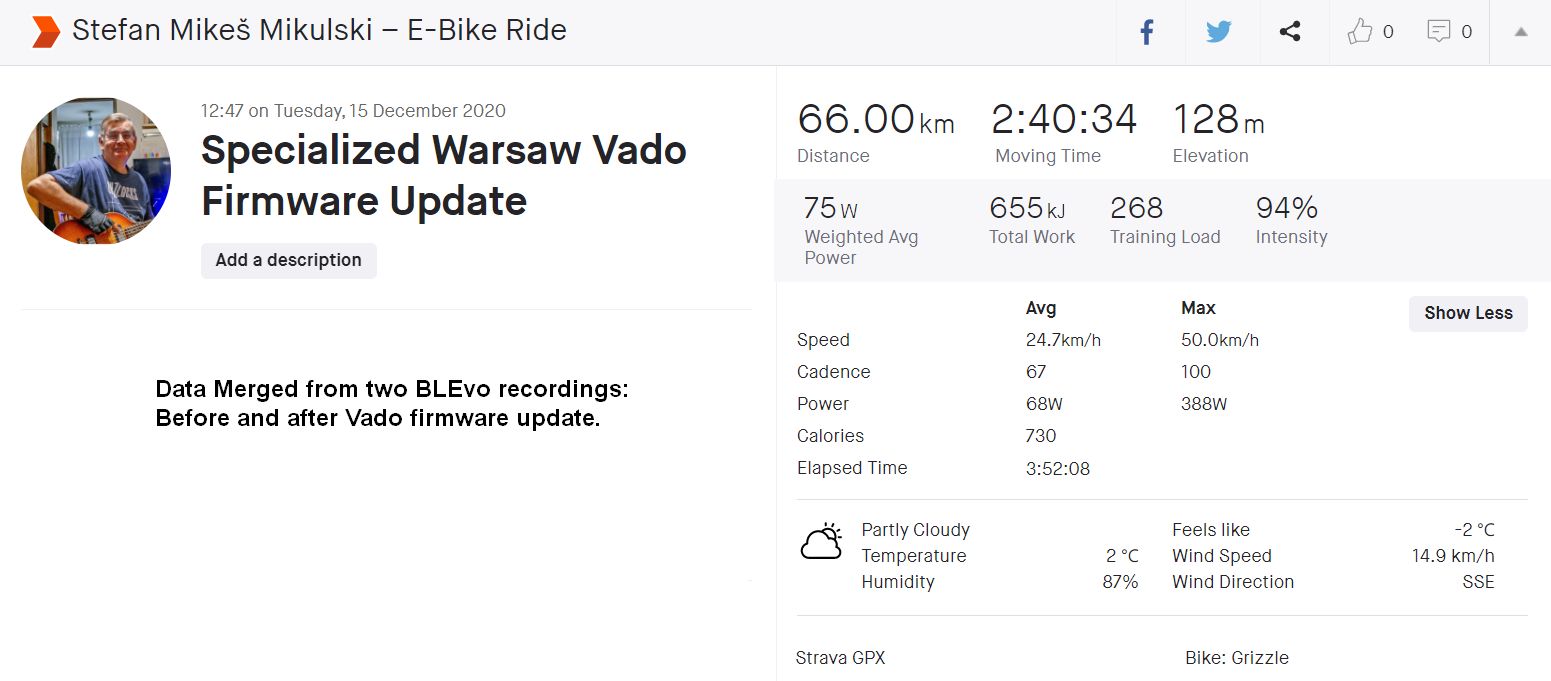Open the Bike: Grizzle gear link
Image resolution: width=1551 pixels, height=681 pixels.
(x=1236, y=658)
